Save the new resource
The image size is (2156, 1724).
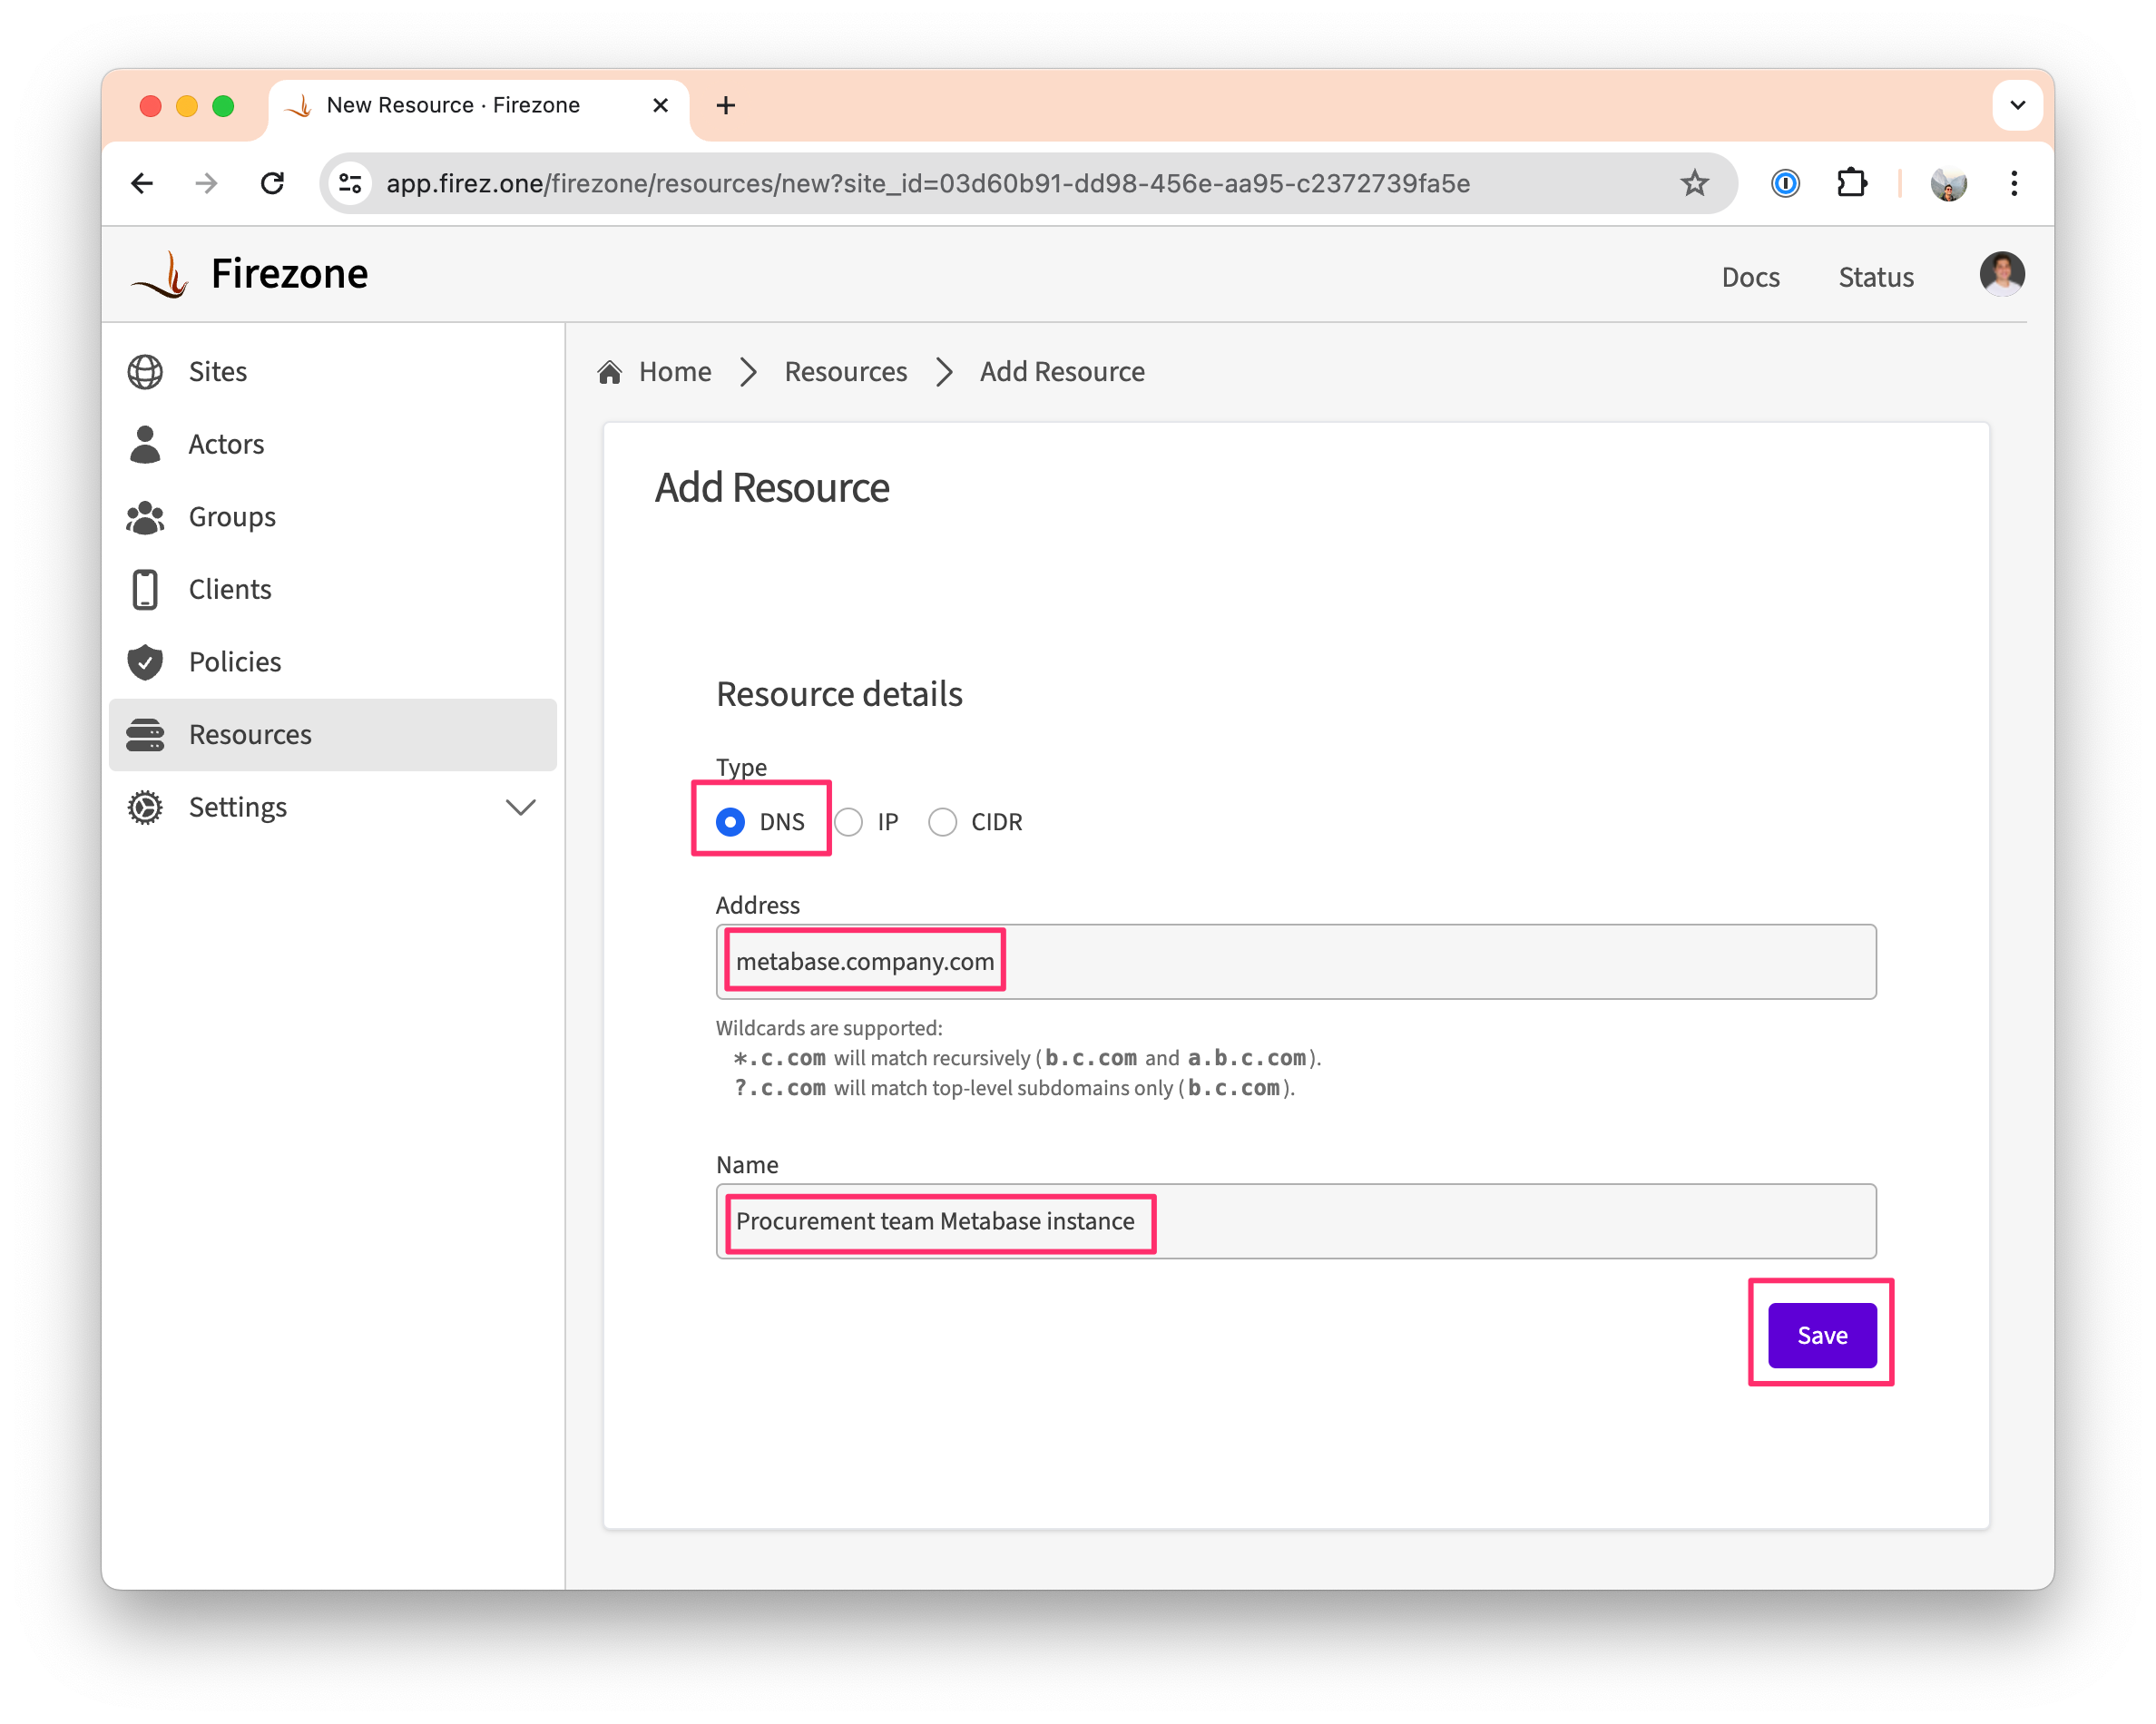tap(1822, 1334)
